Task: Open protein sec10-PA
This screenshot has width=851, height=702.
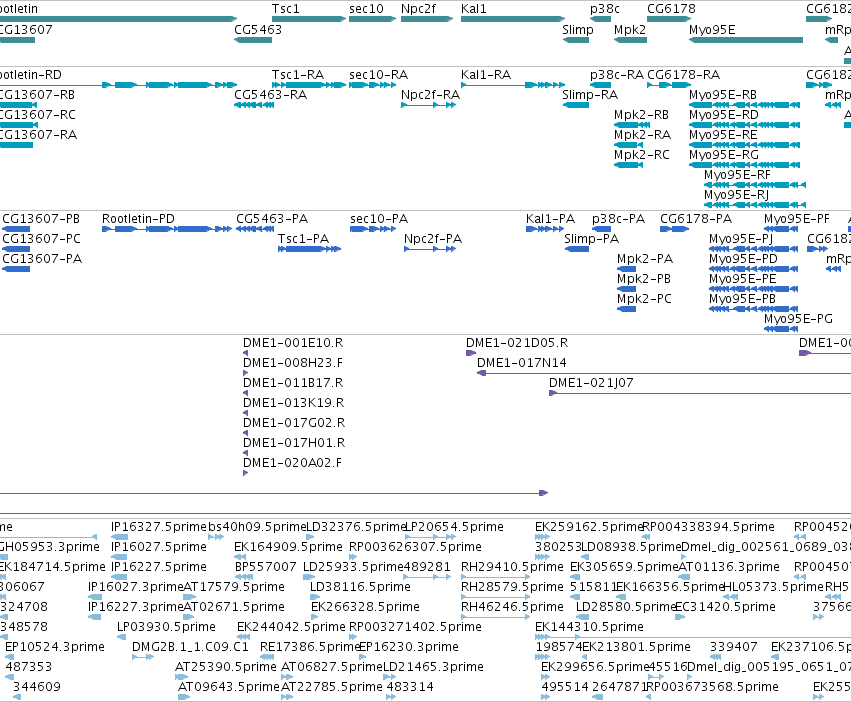Action: click(373, 229)
